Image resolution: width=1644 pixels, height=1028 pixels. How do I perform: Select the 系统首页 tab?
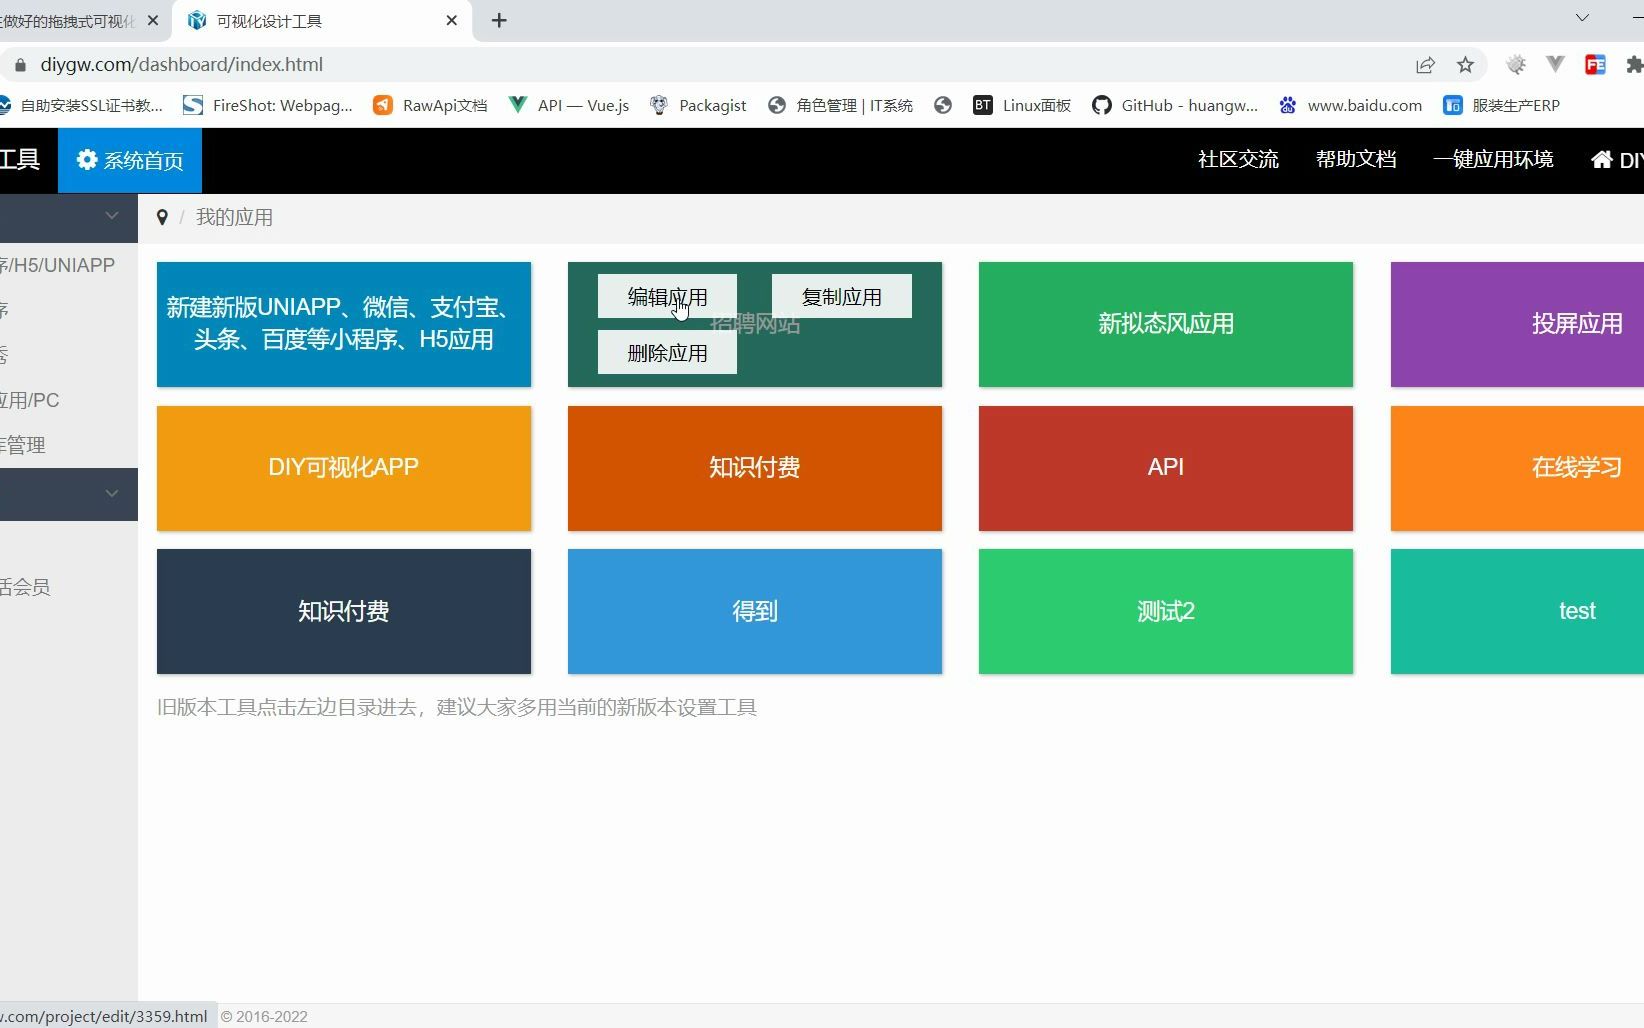[130, 160]
